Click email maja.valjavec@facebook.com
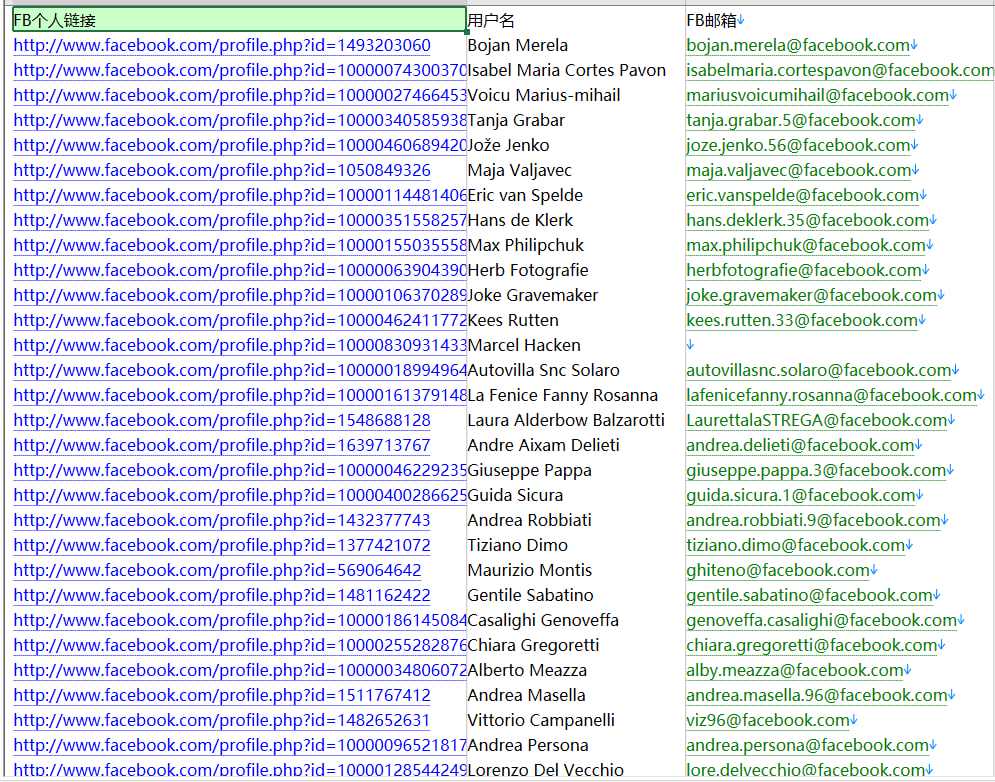The height and width of the screenshot is (782, 995). [799, 170]
